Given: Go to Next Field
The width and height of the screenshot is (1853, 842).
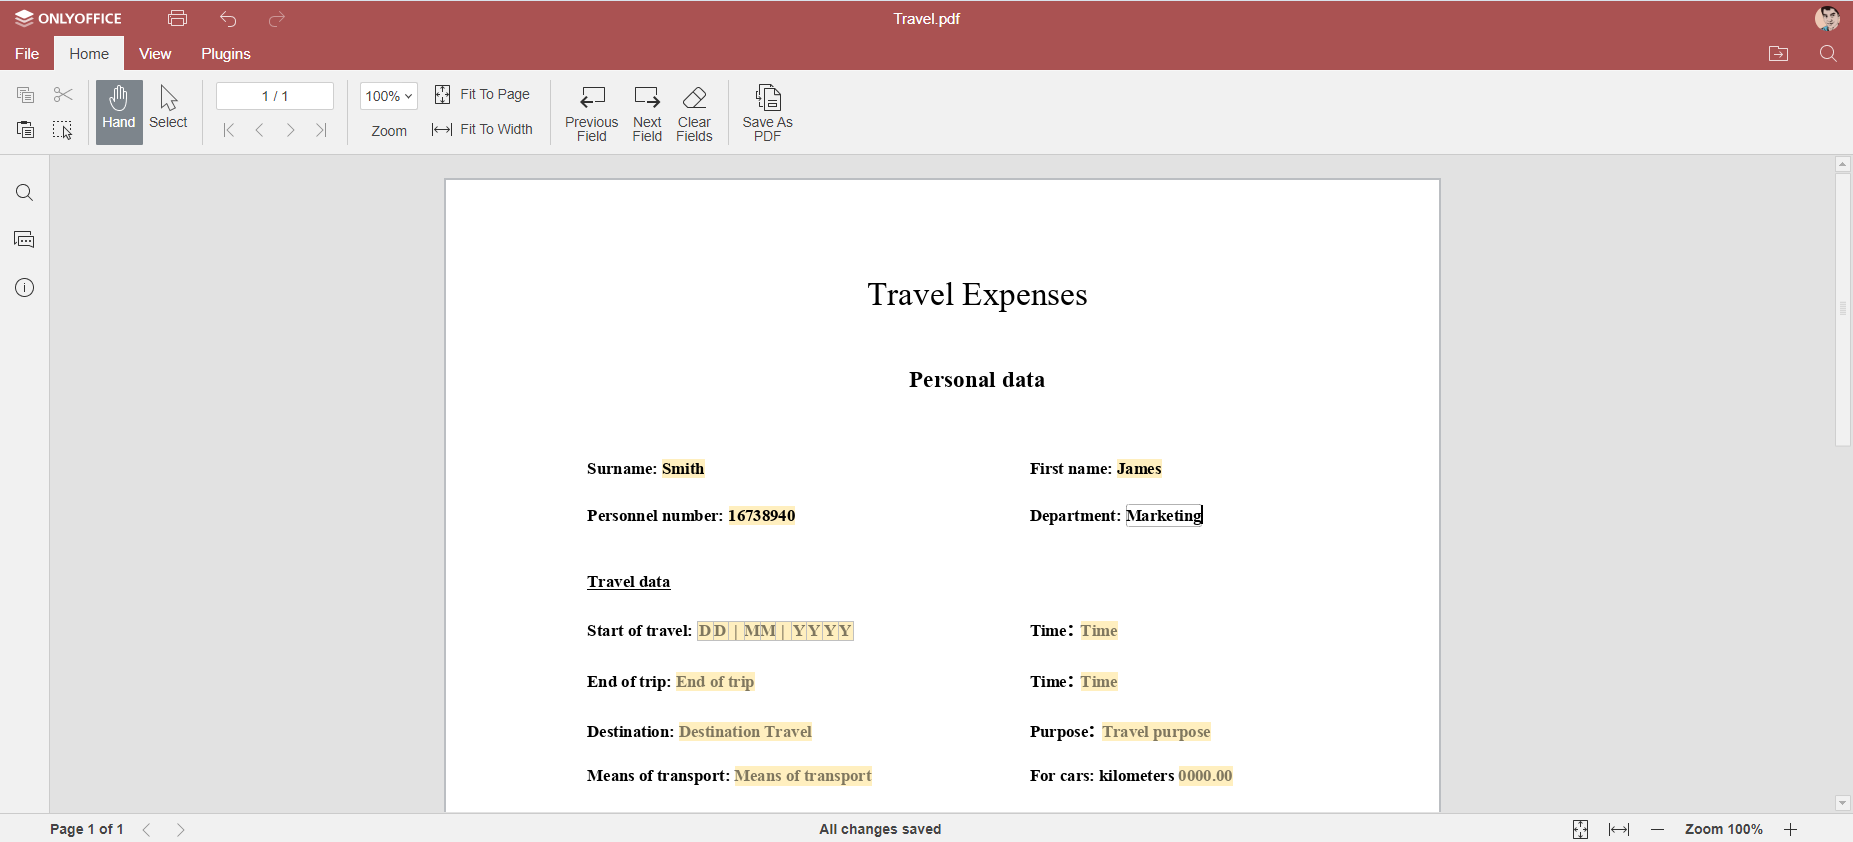Looking at the screenshot, I should pyautogui.click(x=647, y=112).
